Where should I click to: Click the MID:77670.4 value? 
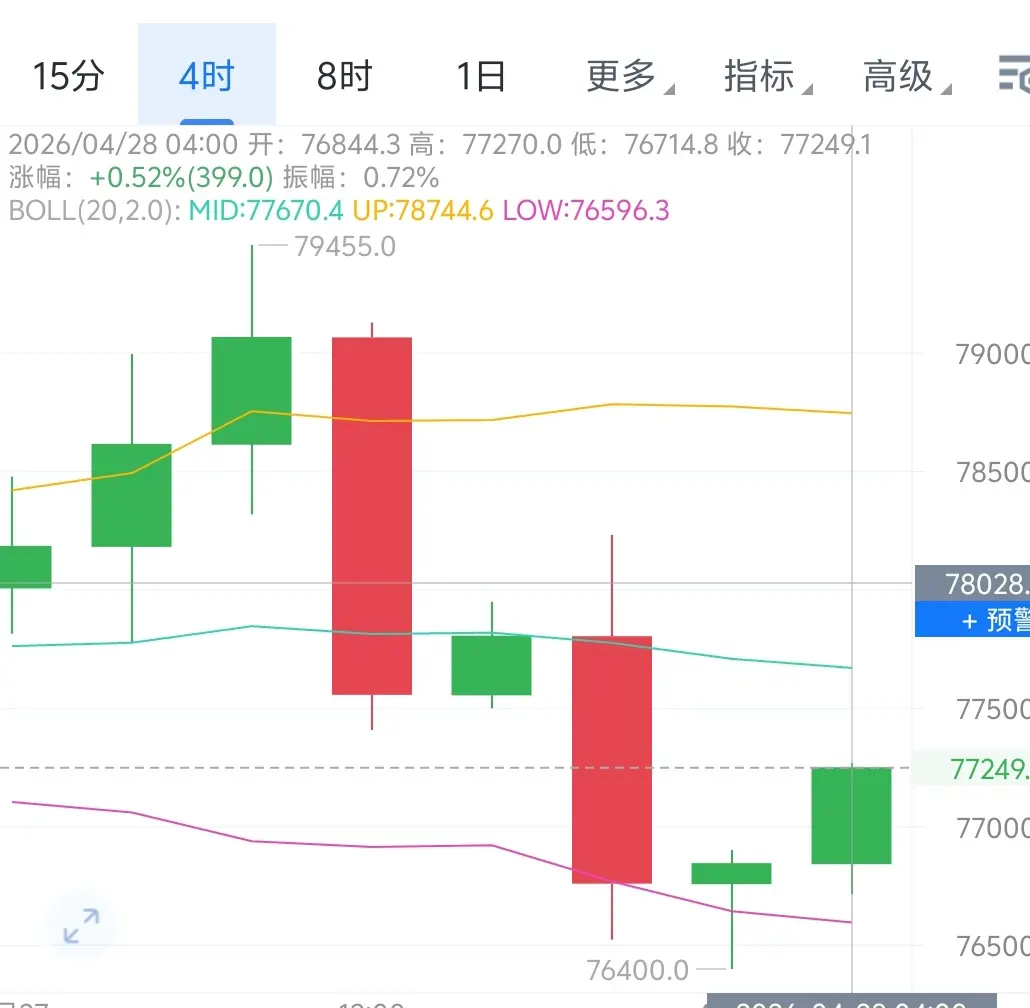click(x=265, y=211)
